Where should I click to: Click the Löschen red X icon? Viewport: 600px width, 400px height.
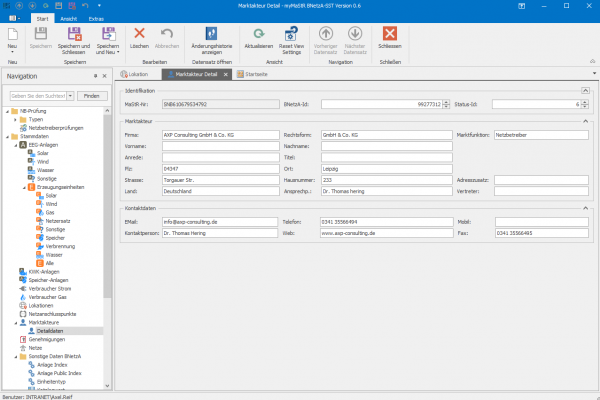coord(139,35)
